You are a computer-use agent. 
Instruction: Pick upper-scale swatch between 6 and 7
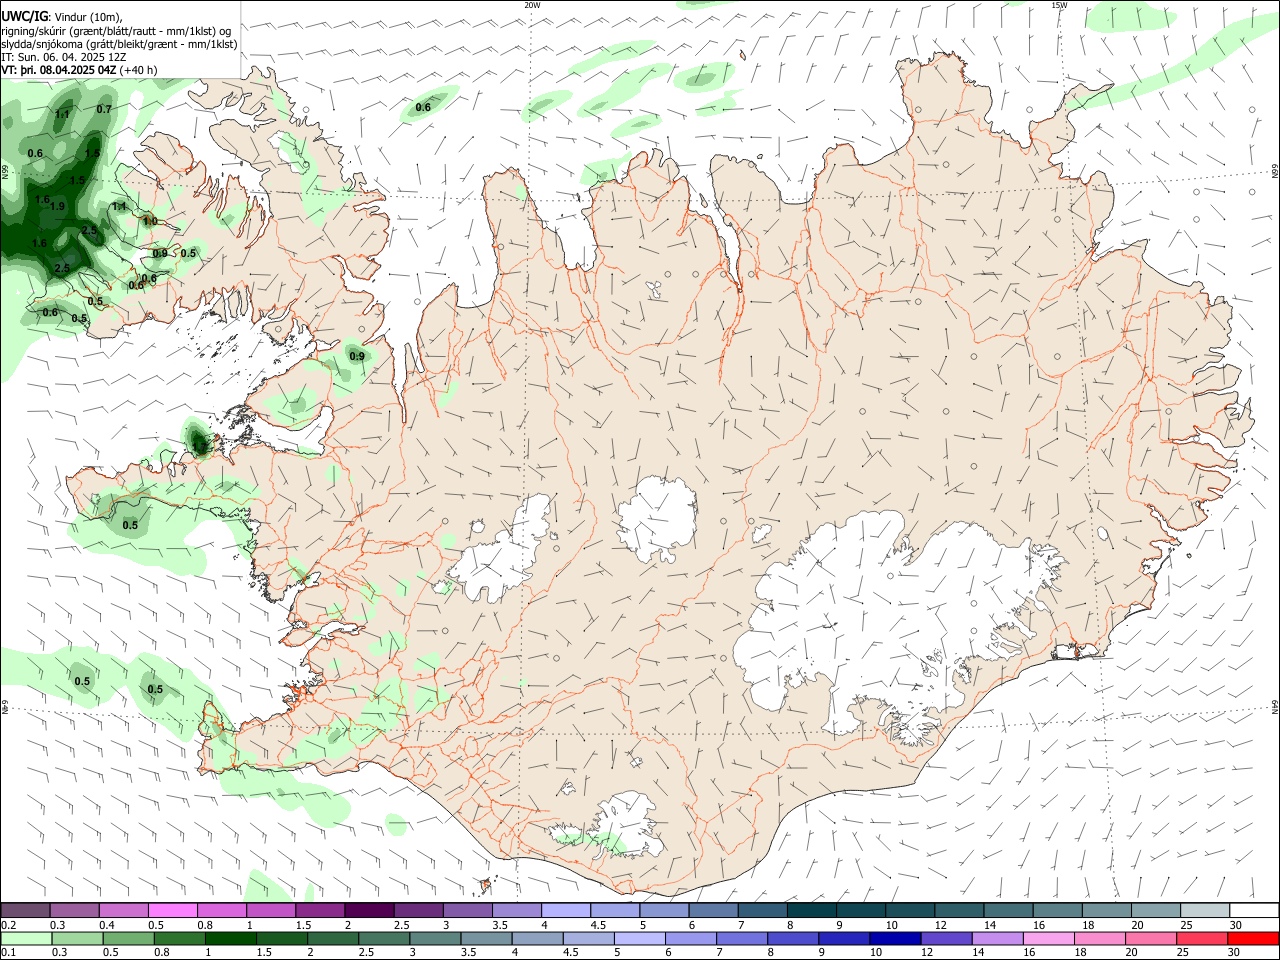(x=713, y=910)
